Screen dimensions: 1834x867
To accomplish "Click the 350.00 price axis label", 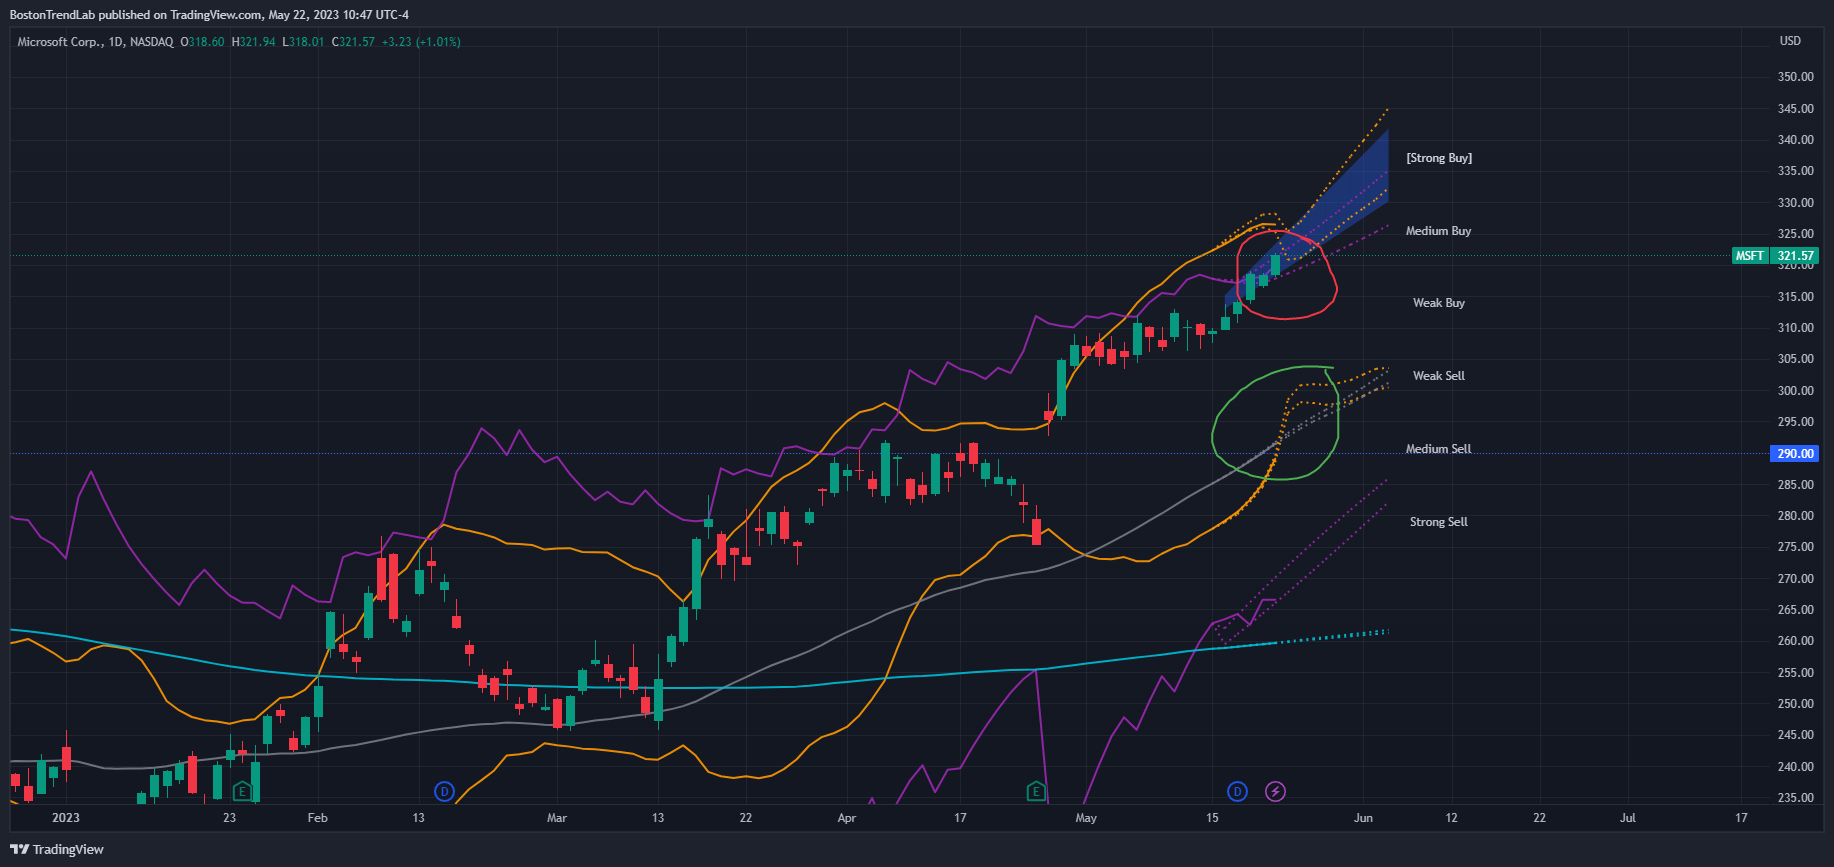I will pyautogui.click(x=1795, y=77).
